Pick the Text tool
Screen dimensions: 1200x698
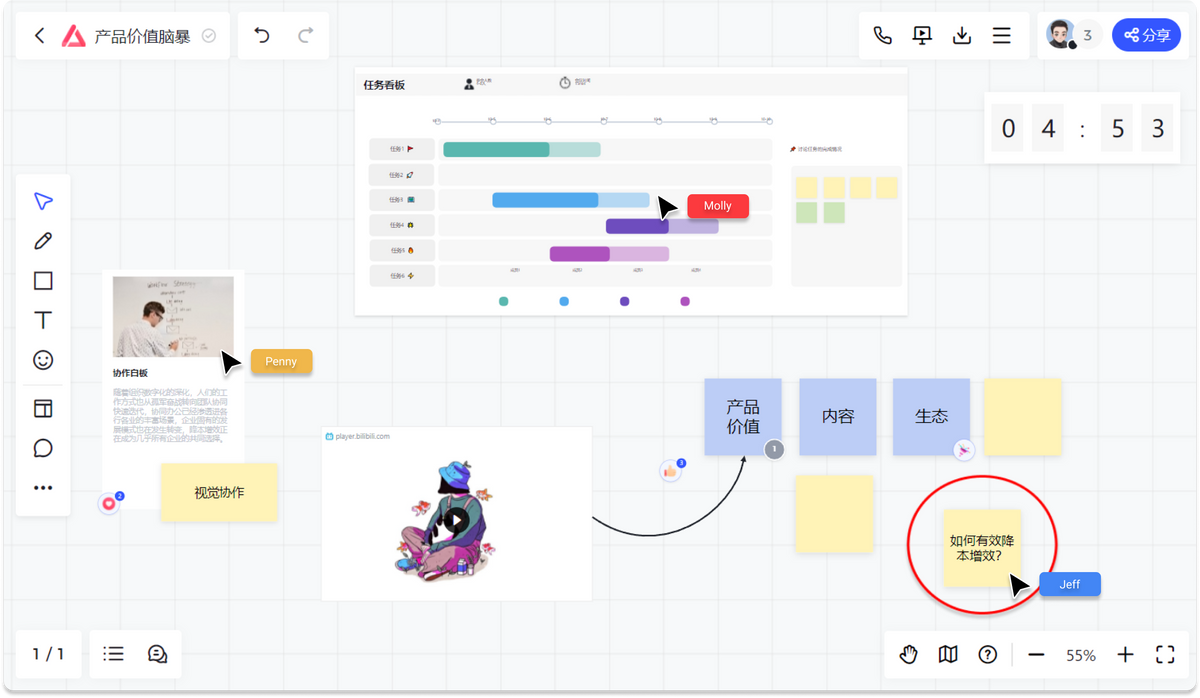(43, 320)
